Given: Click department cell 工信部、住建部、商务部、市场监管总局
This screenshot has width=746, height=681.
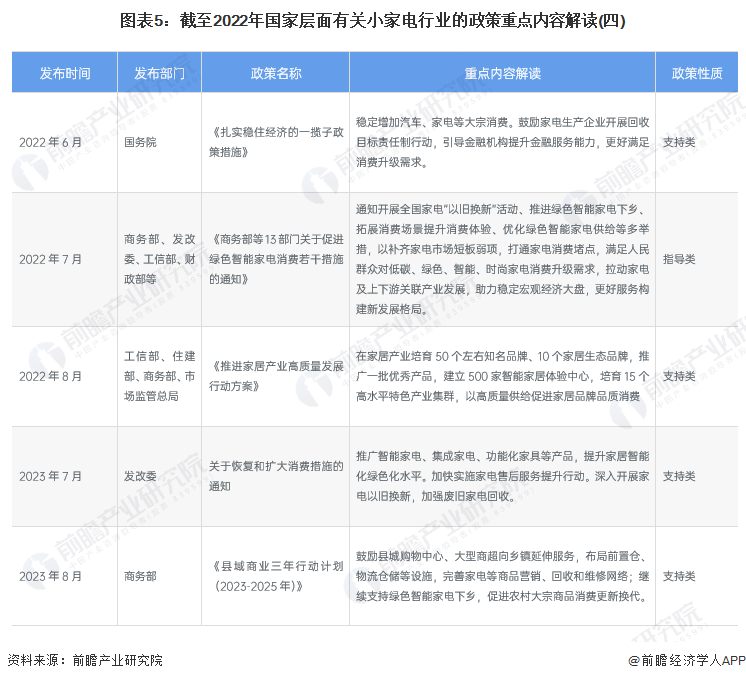Looking at the screenshot, I should pos(159,376).
